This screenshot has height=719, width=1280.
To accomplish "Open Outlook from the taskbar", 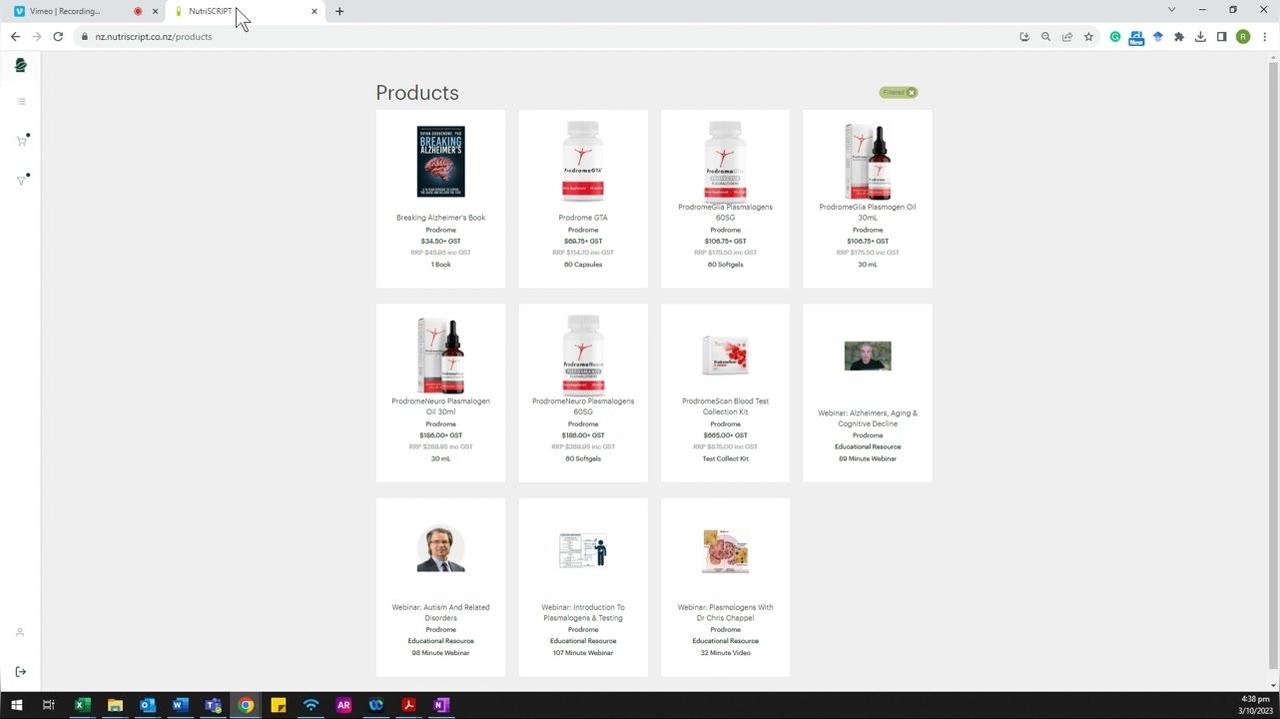I will tap(148, 705).
